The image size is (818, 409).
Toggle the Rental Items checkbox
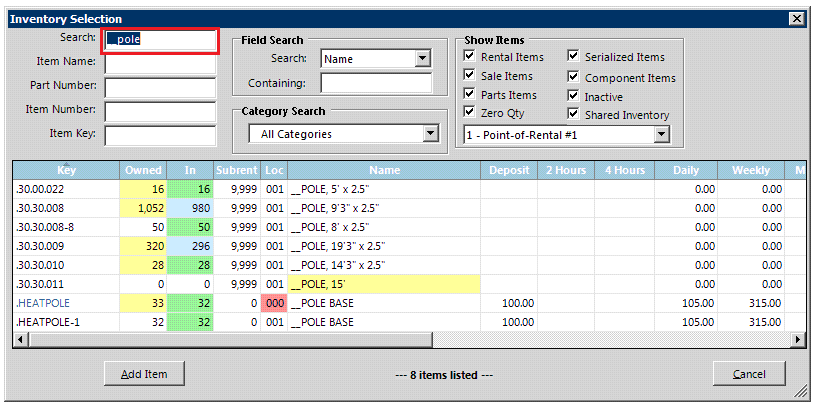pos(470,58)
